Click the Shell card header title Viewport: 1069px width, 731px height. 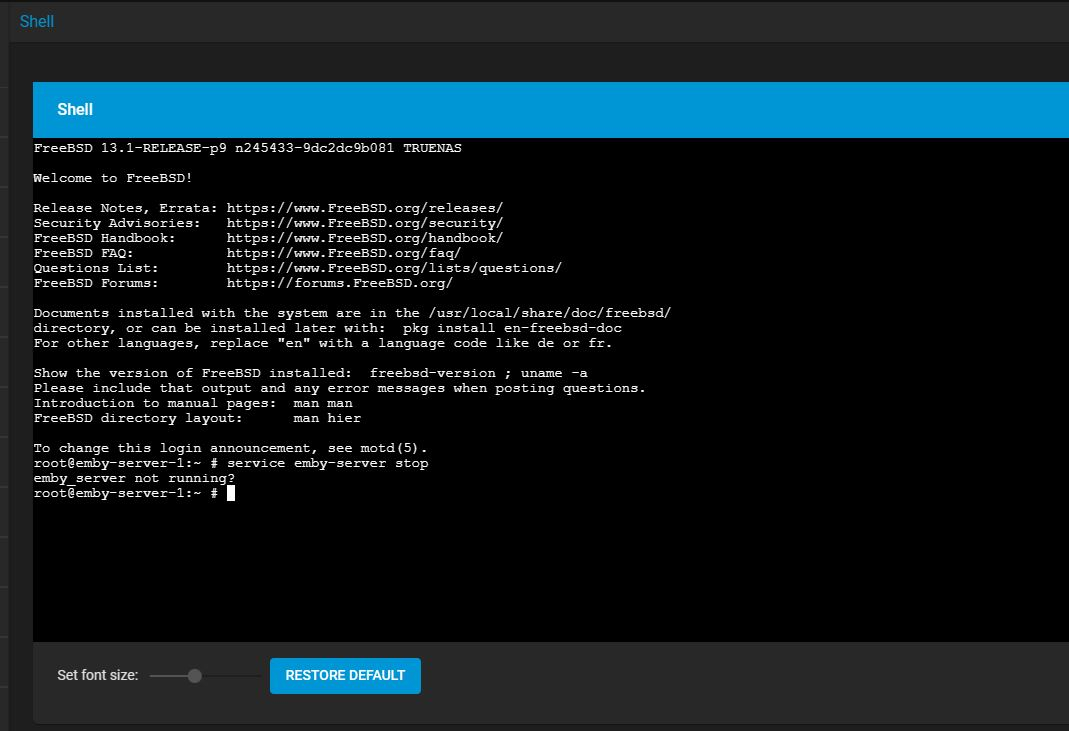[75, 109]
